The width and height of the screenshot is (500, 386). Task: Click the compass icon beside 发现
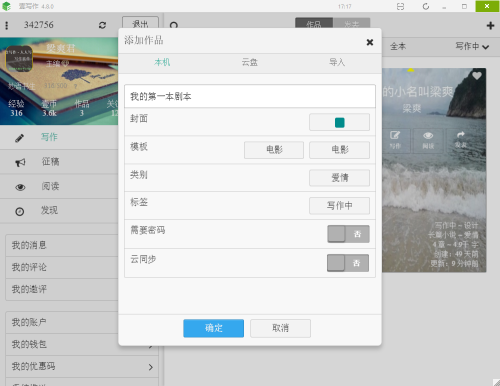click(x=20, y=211)
